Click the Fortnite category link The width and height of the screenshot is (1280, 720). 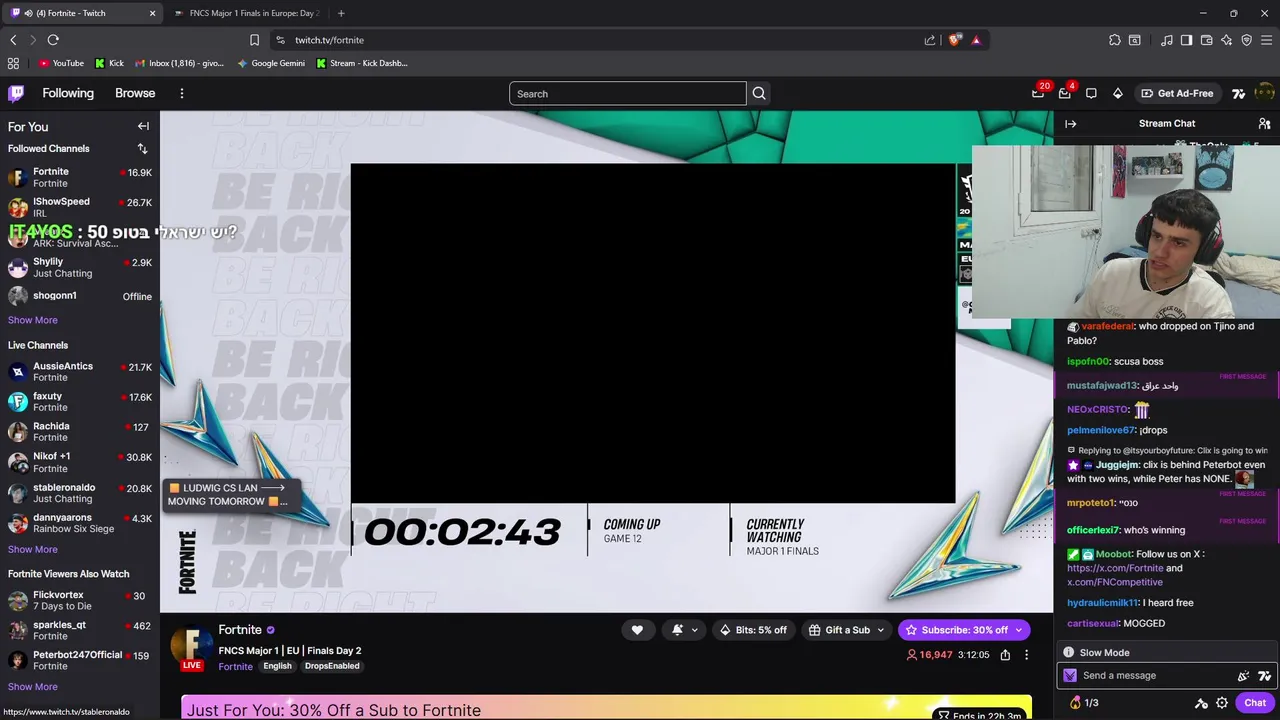236,666
